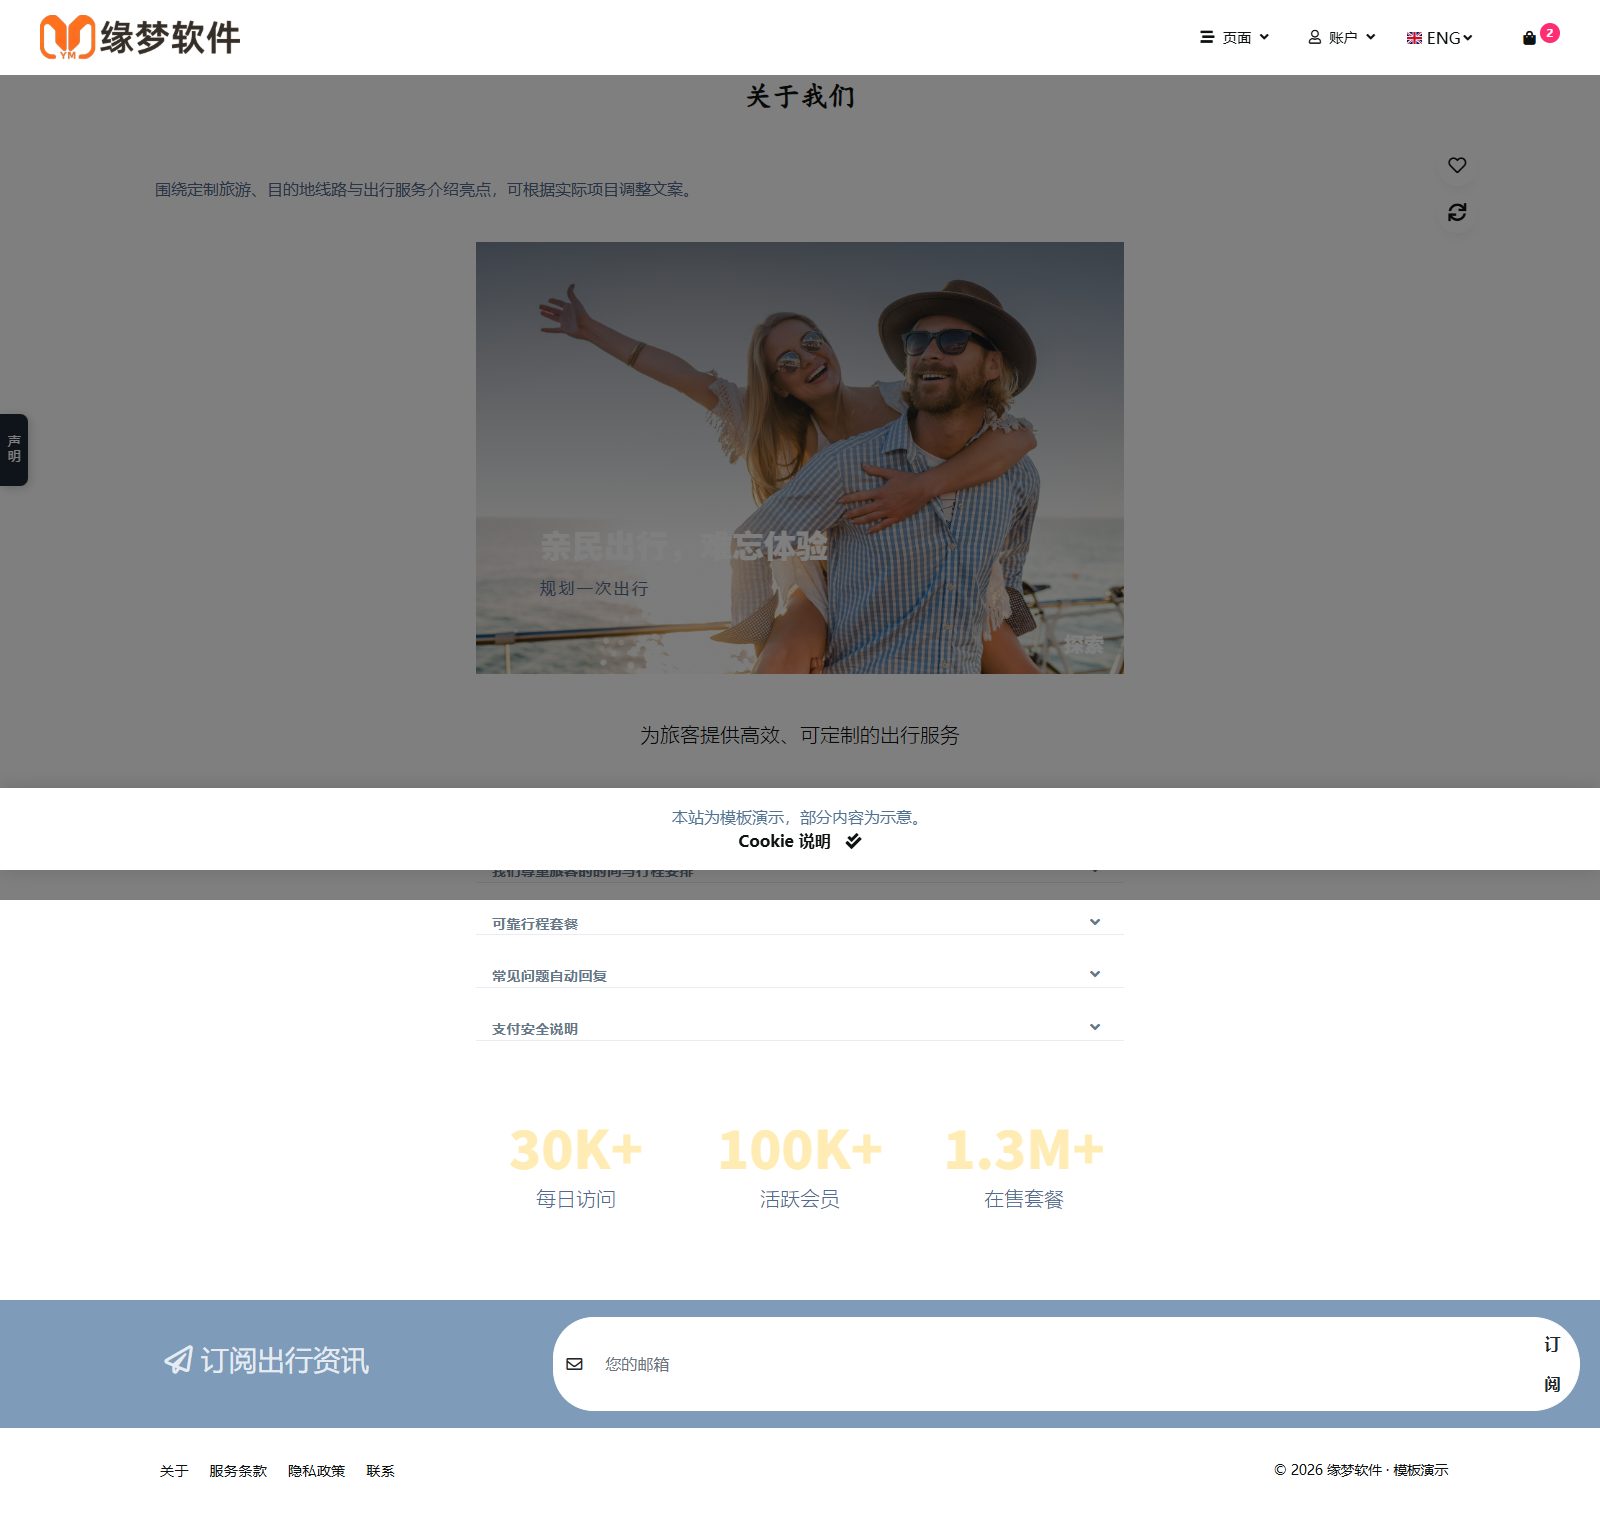Viewport: 1600px width, 1521px height.
Task: Click the couple travel banner image
Action: pos(800,458)
